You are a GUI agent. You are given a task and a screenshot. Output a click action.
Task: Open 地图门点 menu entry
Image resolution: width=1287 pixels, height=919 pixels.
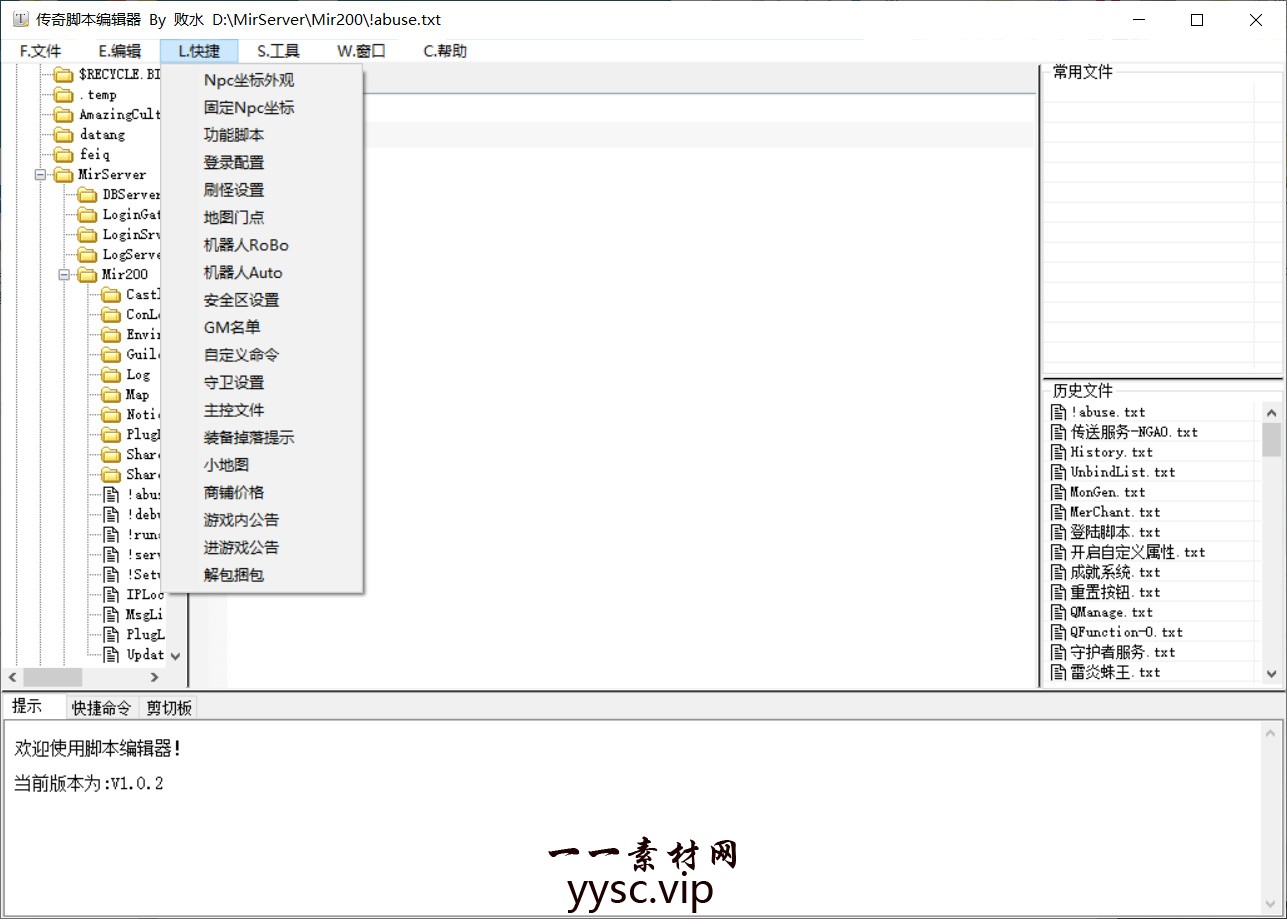coord(234,218)
